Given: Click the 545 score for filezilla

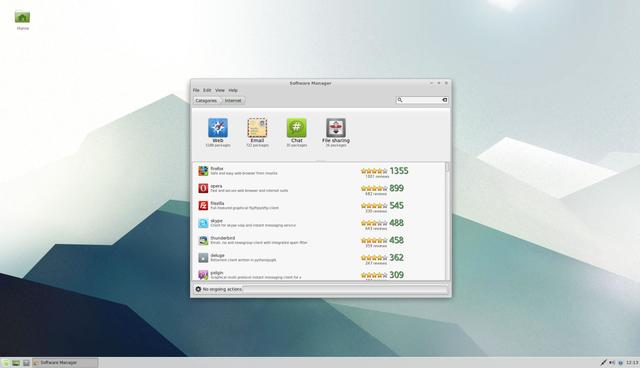Looking at the screenshot, I should (x=396, y=206).
